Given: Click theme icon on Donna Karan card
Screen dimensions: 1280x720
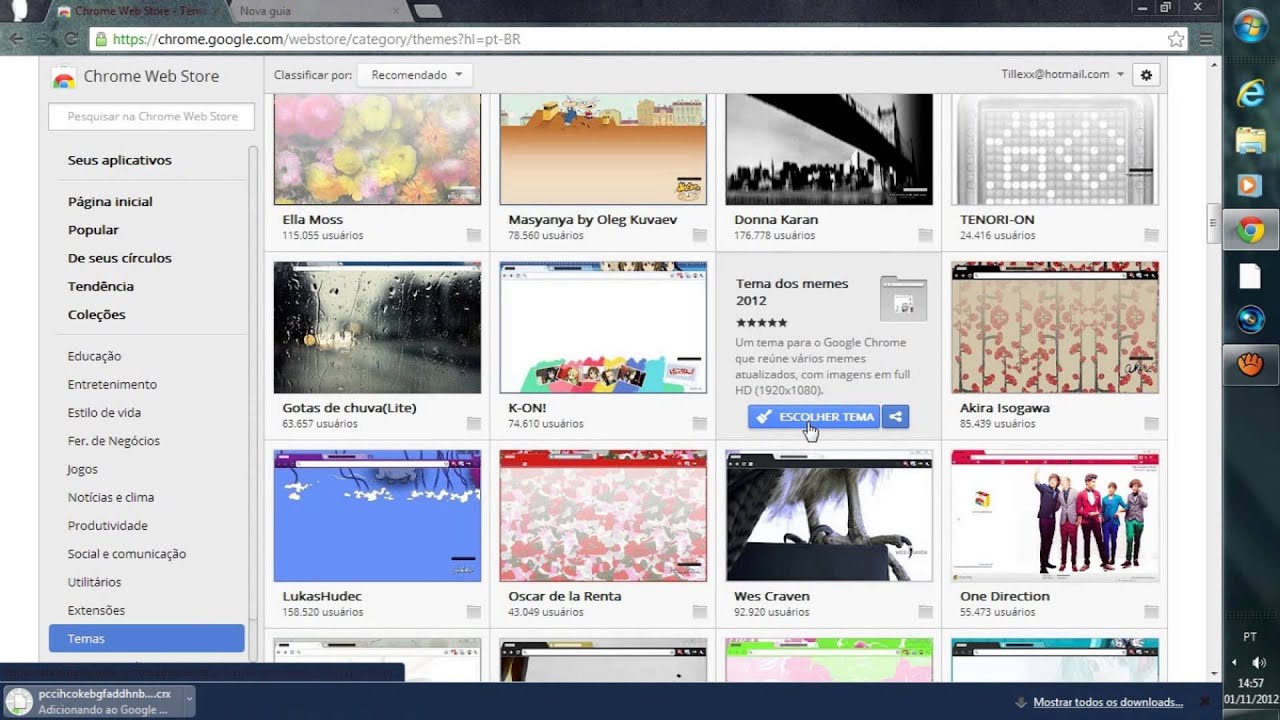Looking at the screenshot, I should [x=926, y=235].
